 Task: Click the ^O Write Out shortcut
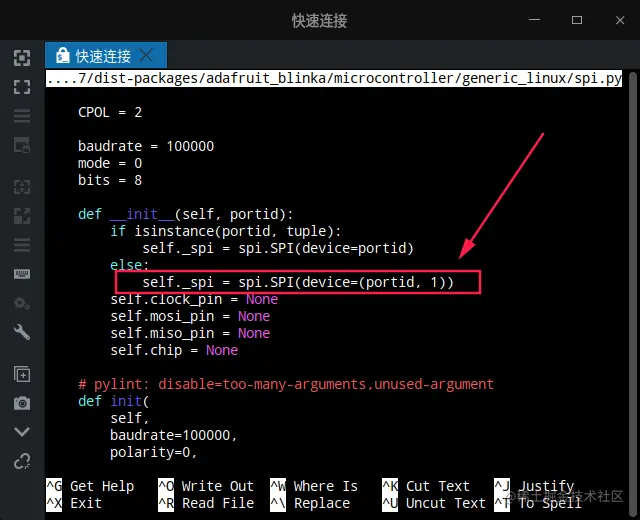coord(206,486)
